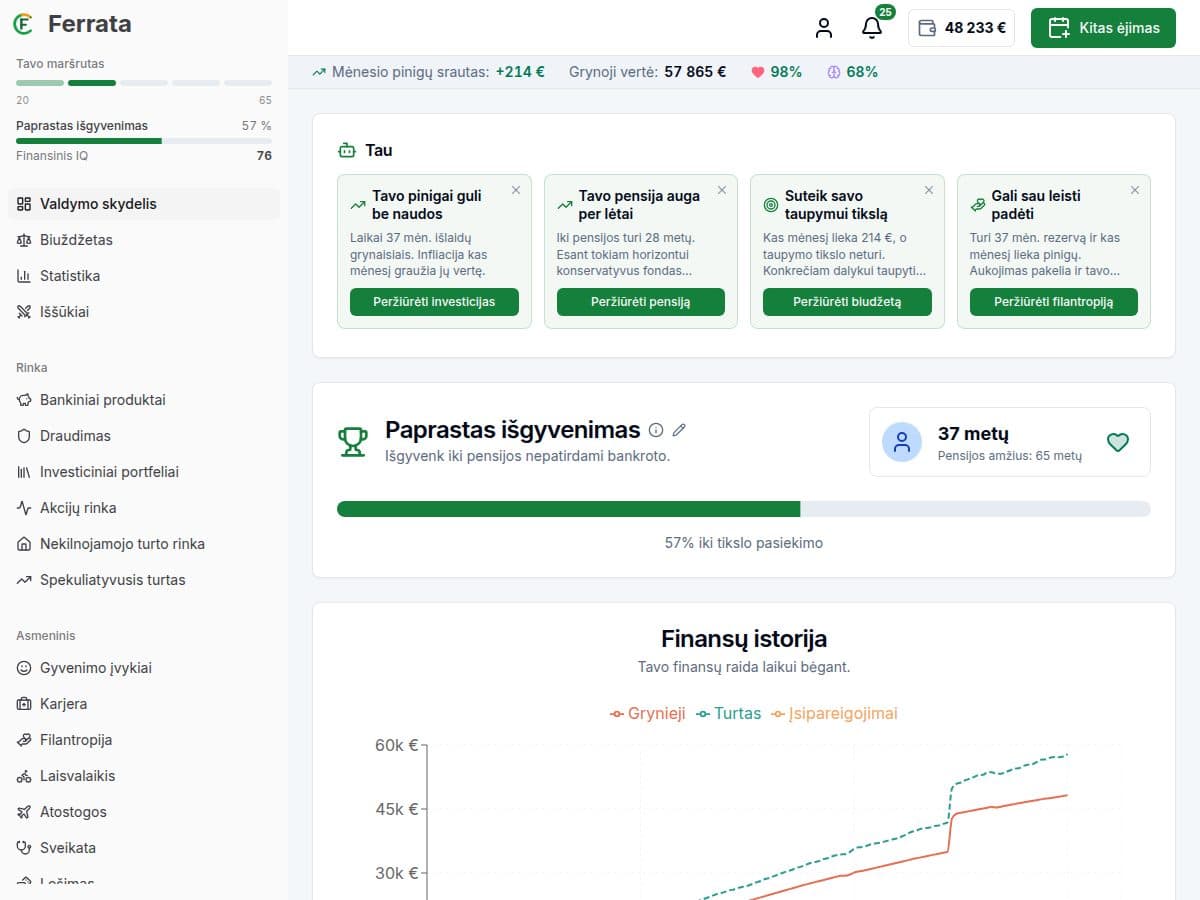Click Peržiūrėti filantropiją button
This screenshot has width=1200, height=900.
coord(1054,302)
